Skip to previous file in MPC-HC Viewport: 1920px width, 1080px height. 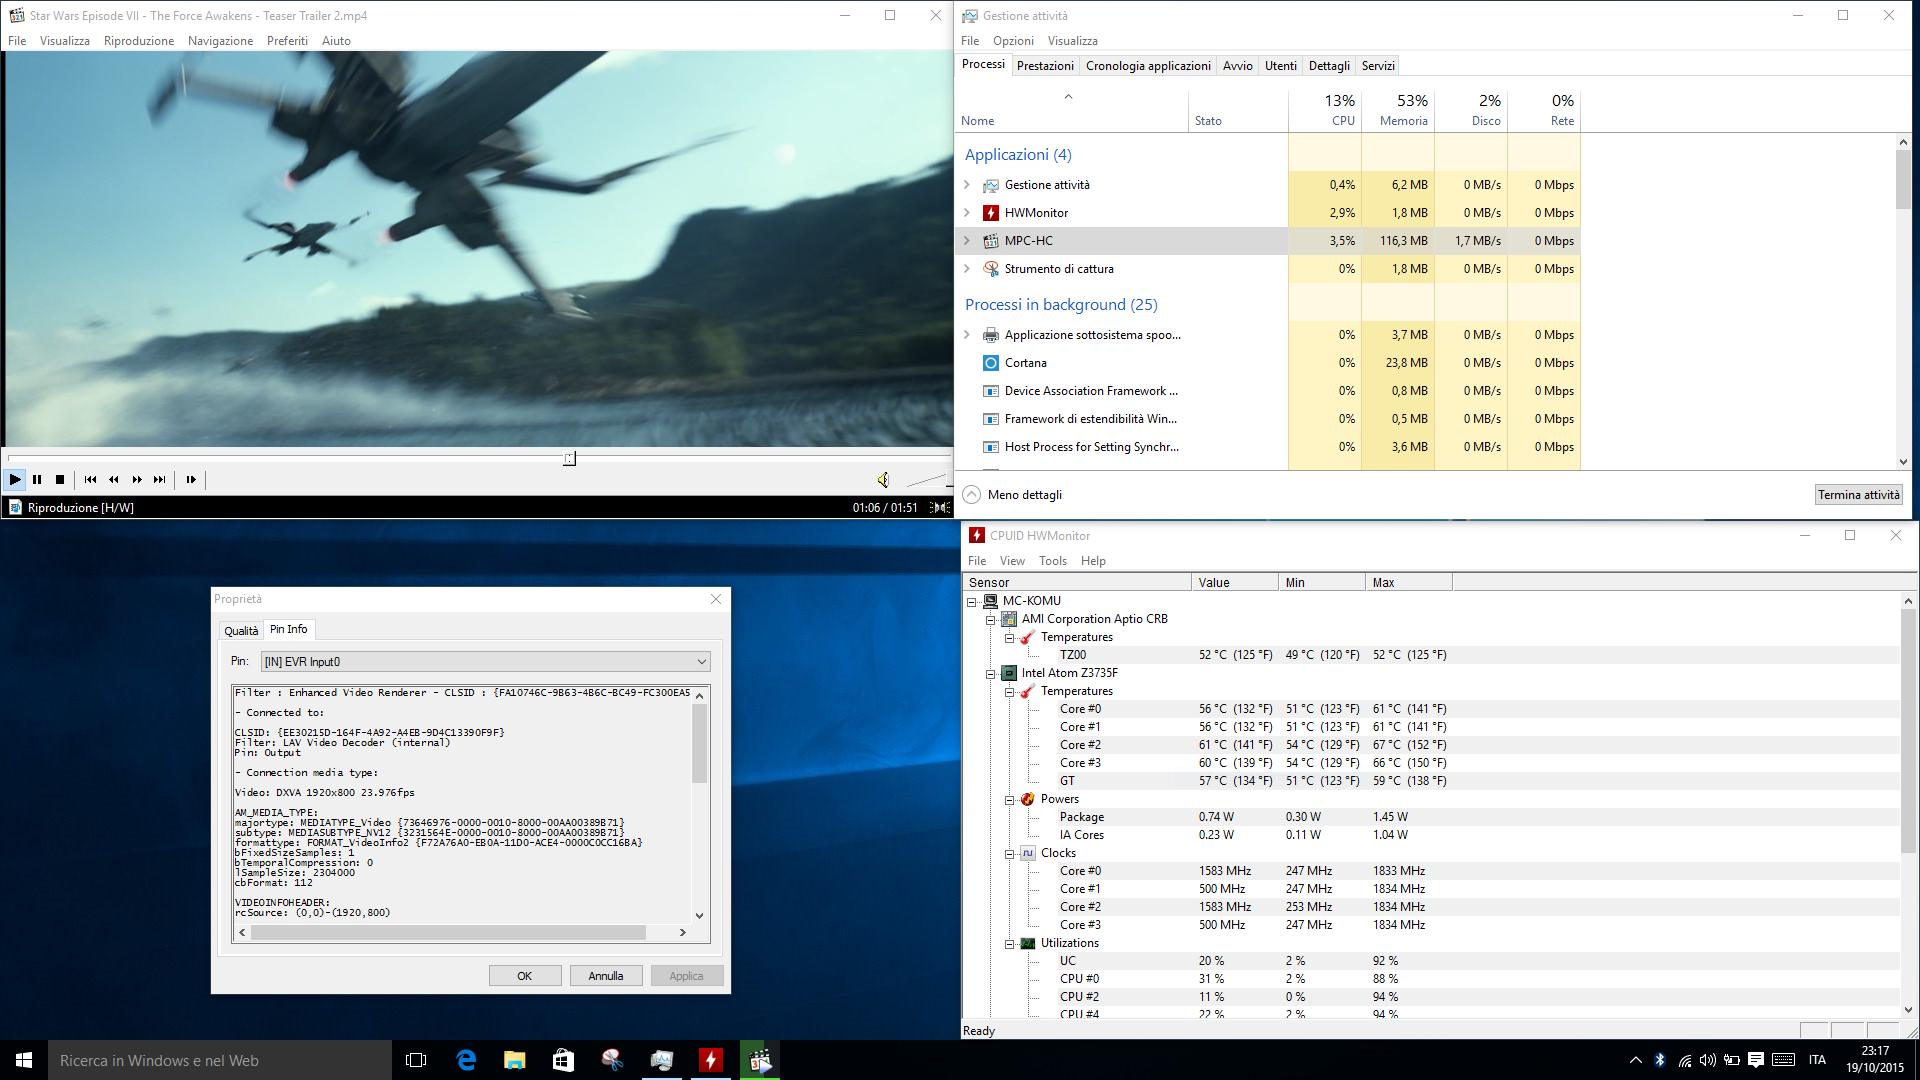(91, 480)
